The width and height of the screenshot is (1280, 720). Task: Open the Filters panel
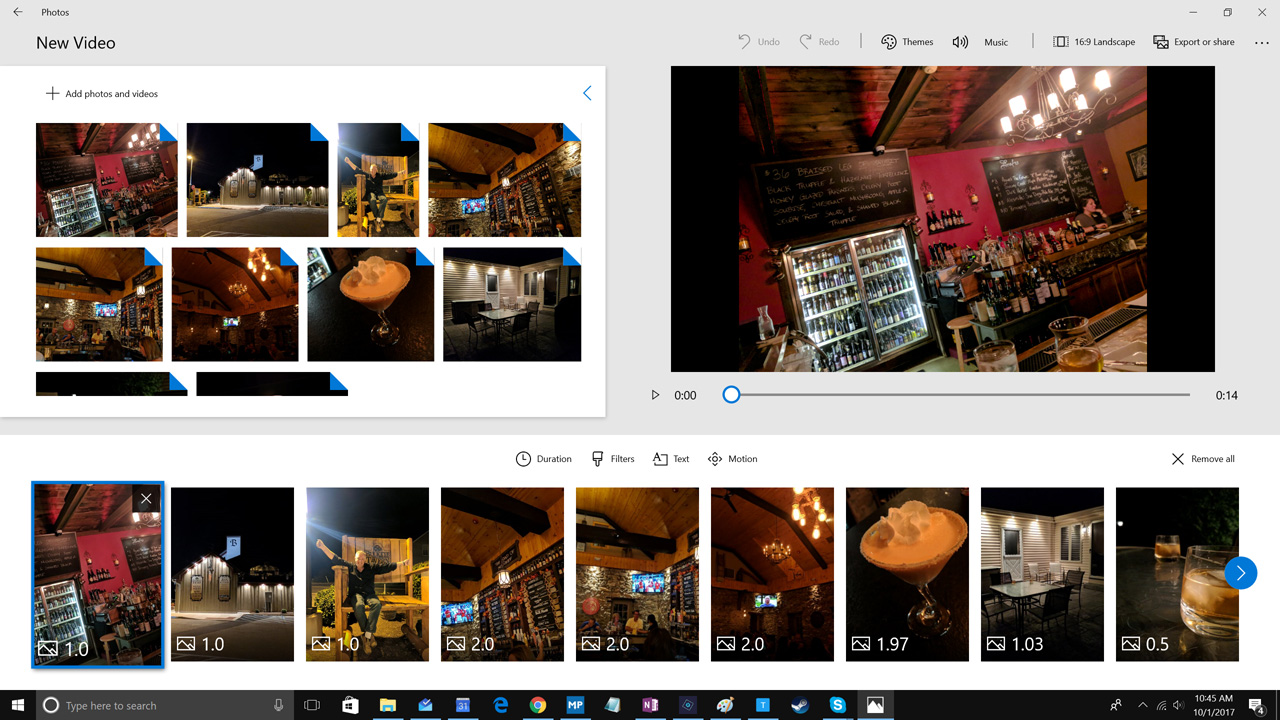click(x=612, y=458)
